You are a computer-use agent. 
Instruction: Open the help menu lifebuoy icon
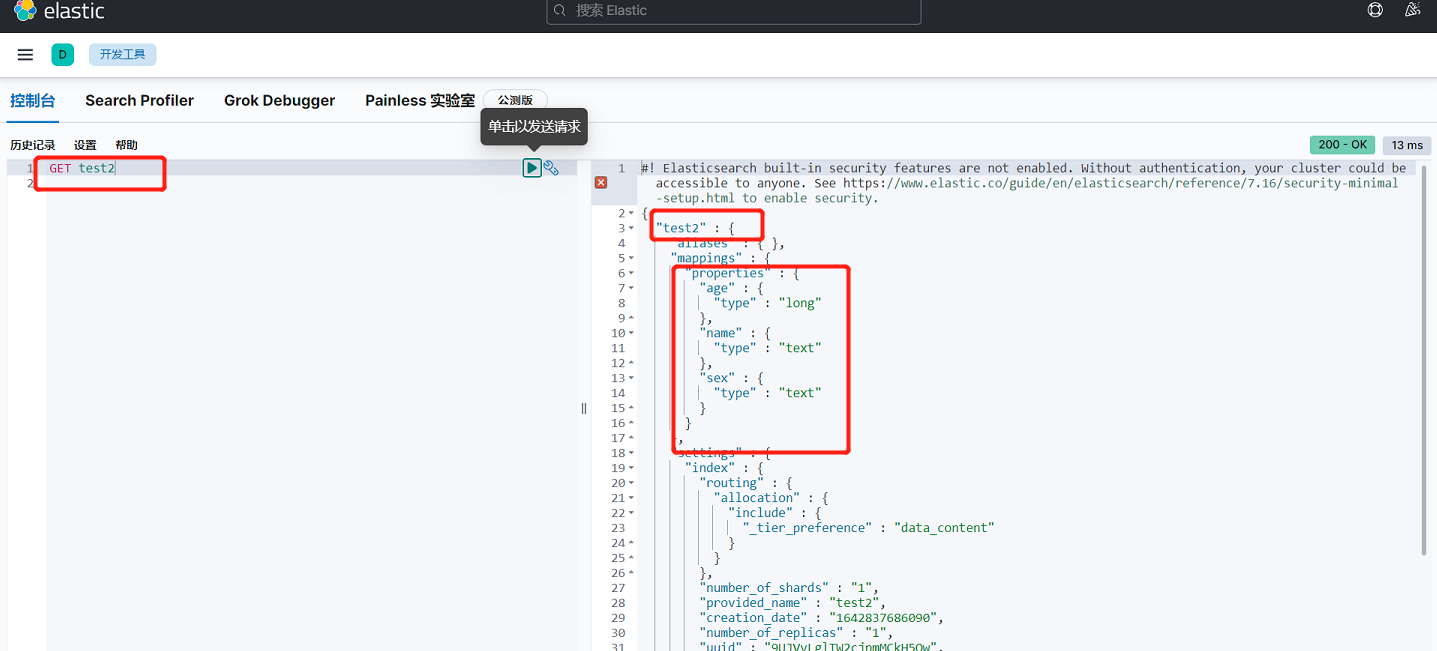point(1375,10)
